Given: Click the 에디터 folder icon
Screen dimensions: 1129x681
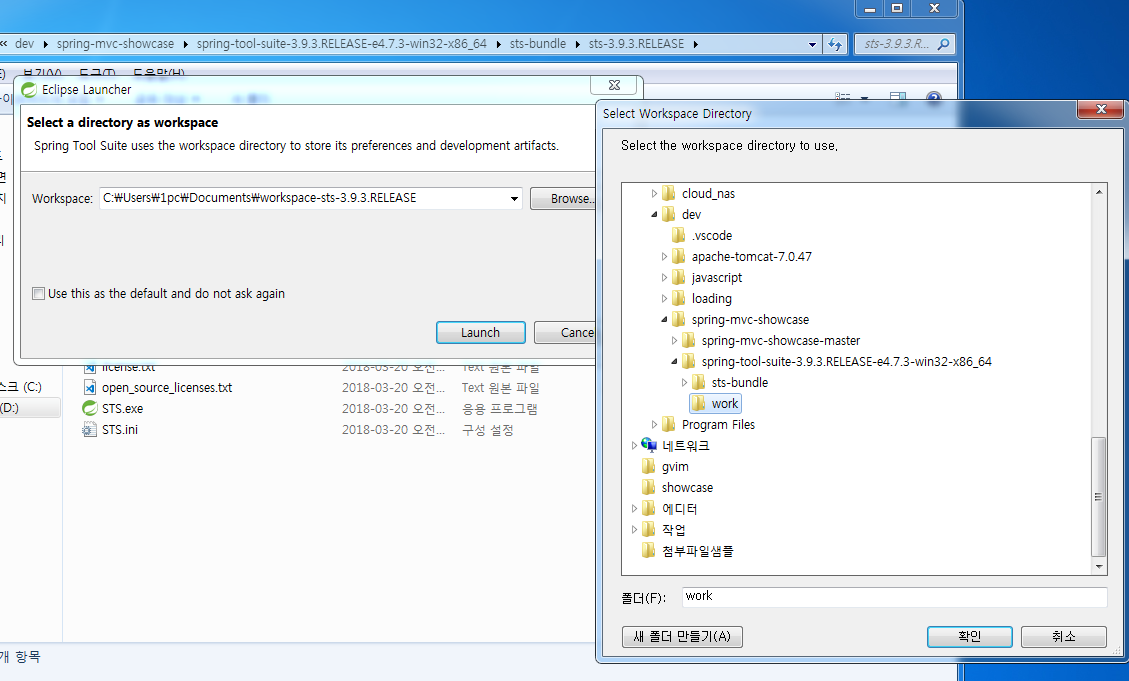Looking at the screenshot, I should click(x=649, y=508).
